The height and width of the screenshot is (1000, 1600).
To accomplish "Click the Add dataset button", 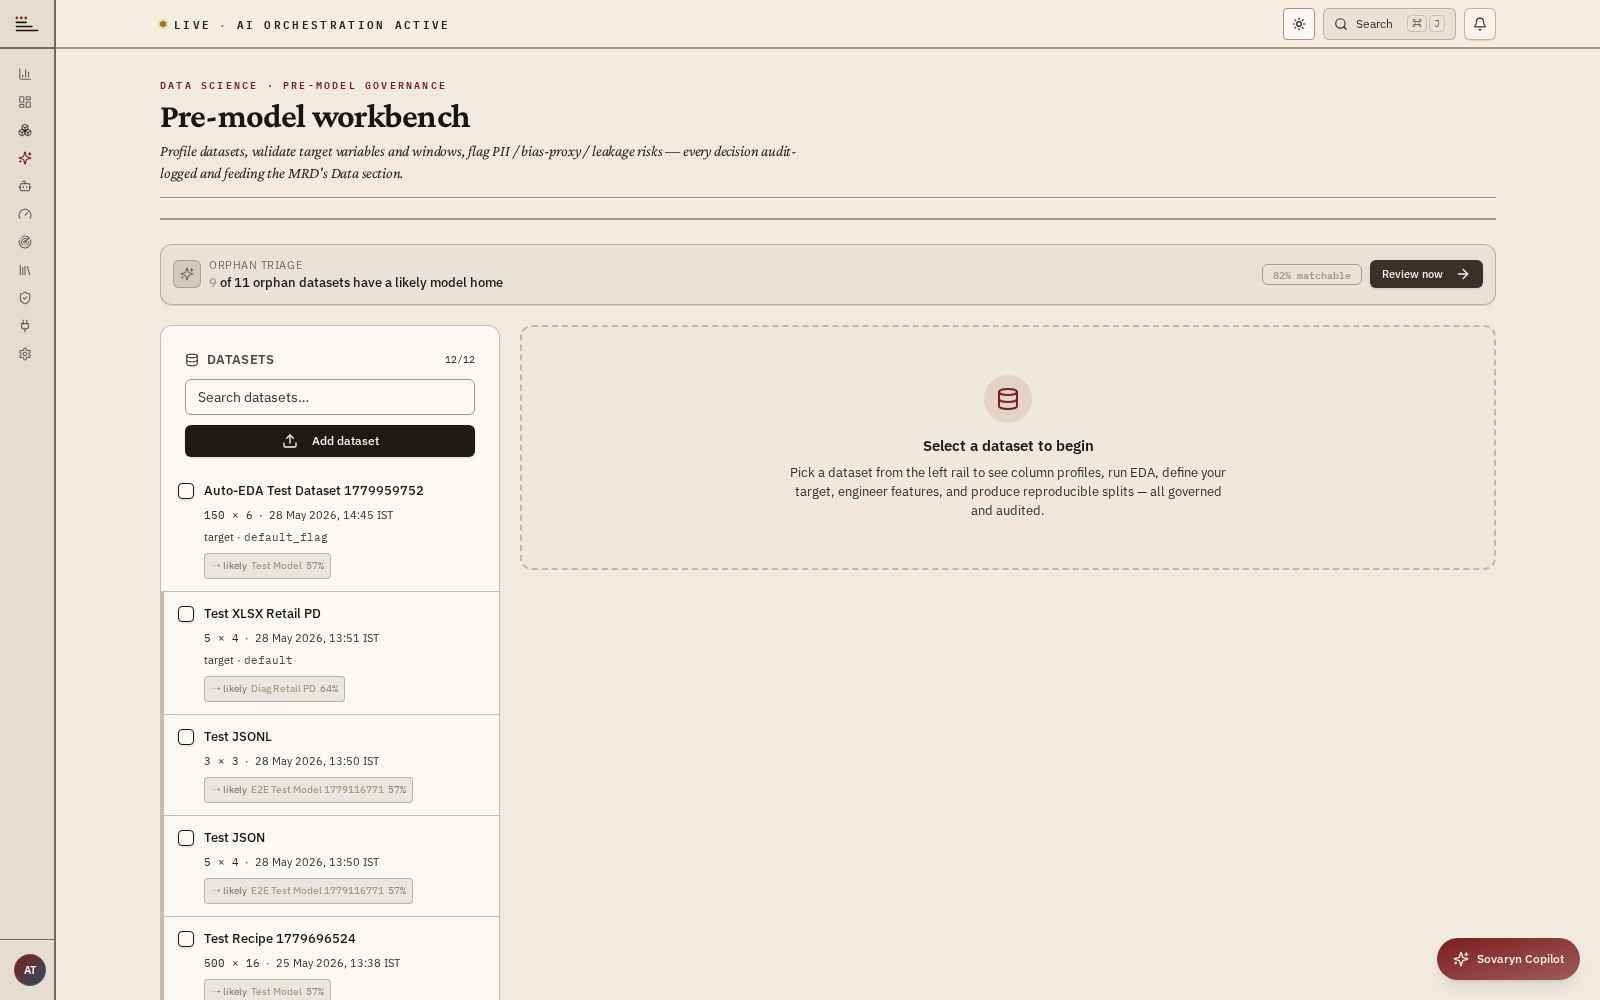I will point(330,441).
